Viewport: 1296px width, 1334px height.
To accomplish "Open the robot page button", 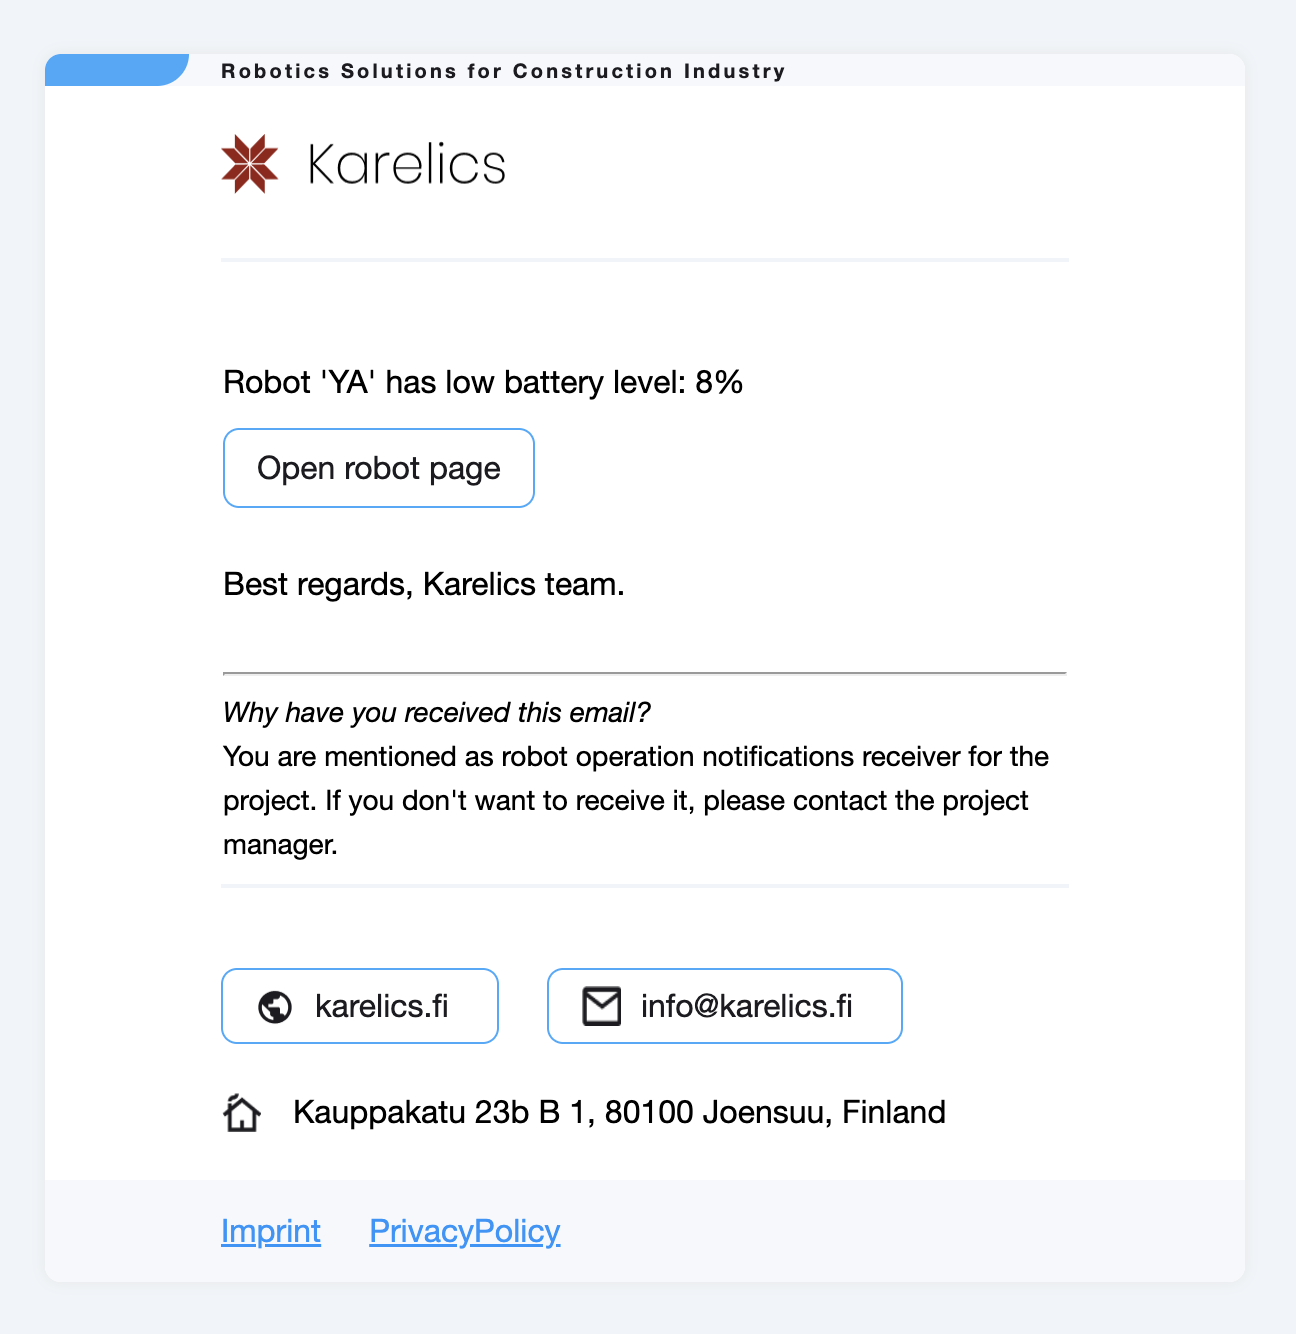I will click(x=379, y=468).
